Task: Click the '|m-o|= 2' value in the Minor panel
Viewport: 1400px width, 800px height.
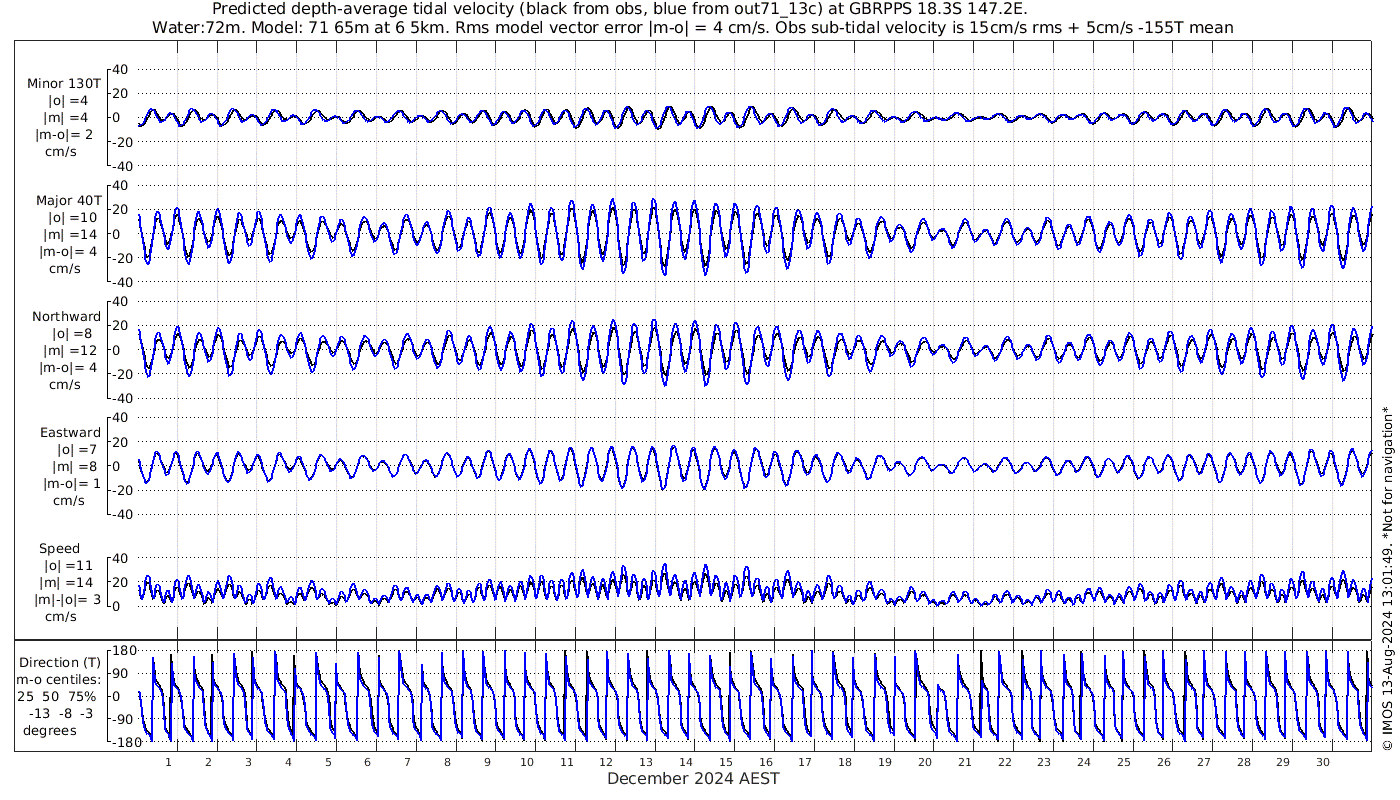Action: (65, 135)
